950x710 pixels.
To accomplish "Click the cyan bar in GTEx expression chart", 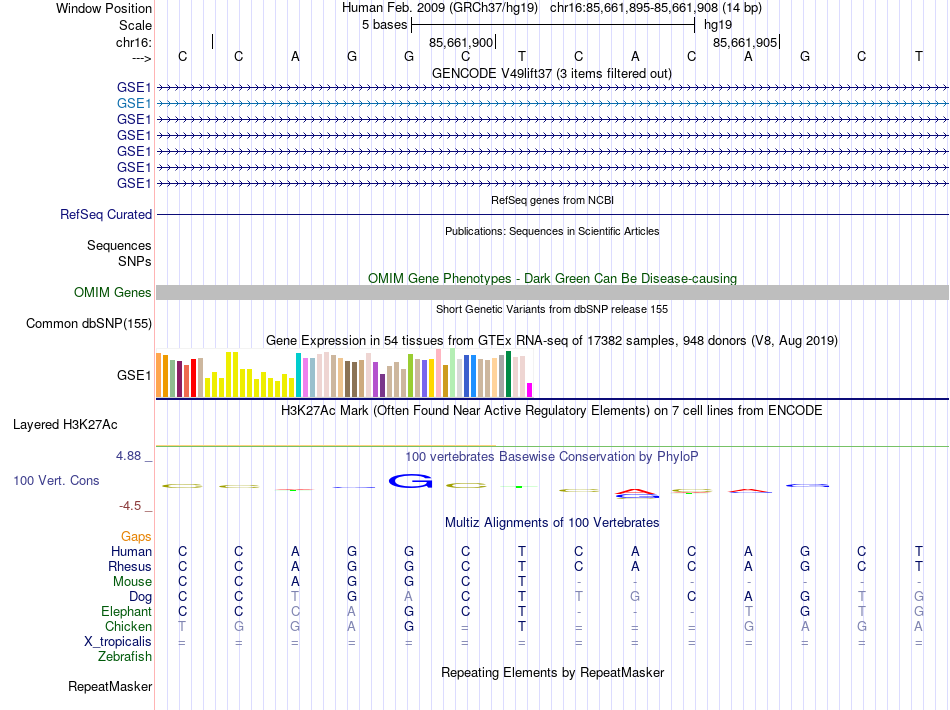I will coord(298,375).
